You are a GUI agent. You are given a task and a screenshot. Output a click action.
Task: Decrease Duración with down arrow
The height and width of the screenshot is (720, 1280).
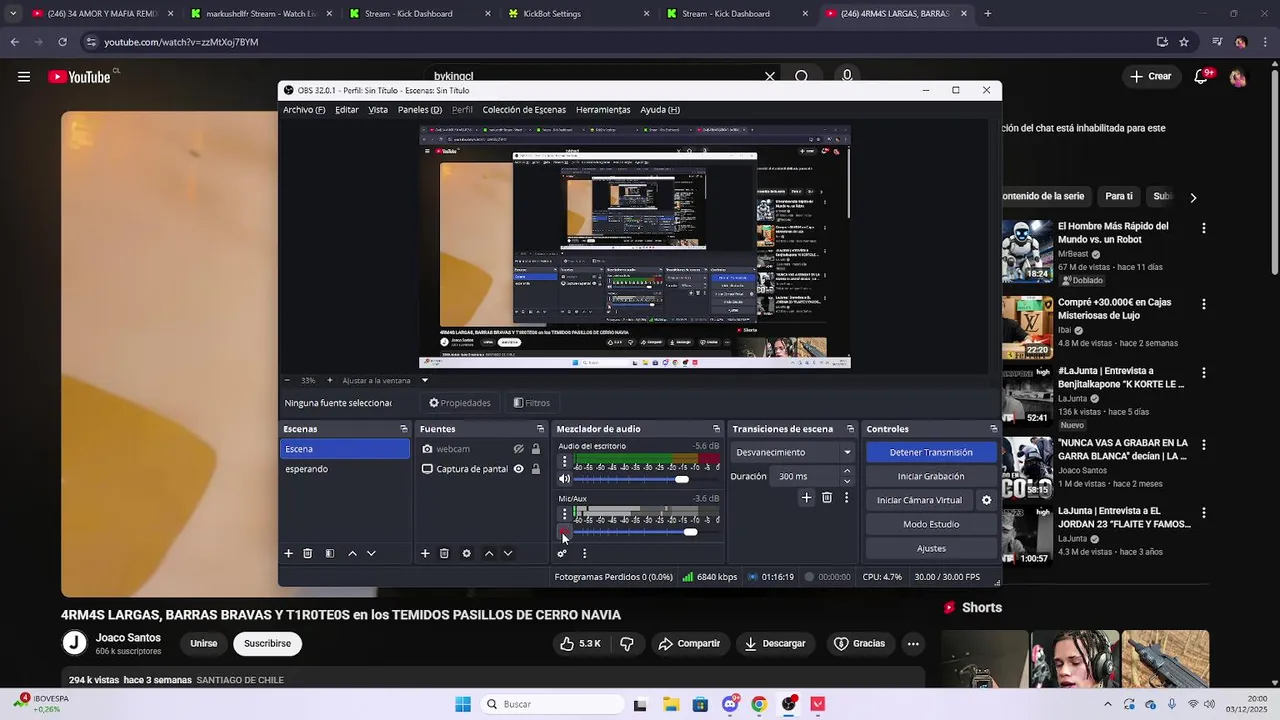pyautogui.click(x=847, y=481)
